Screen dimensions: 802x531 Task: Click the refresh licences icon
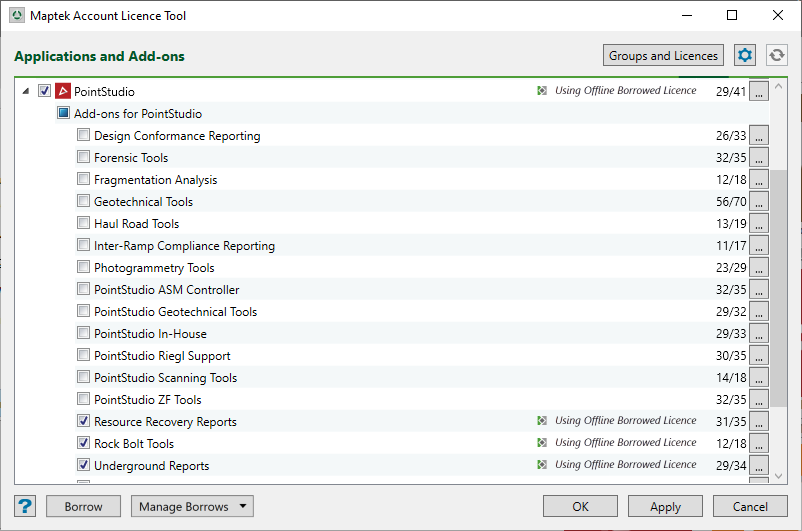[x=776, y=55]
